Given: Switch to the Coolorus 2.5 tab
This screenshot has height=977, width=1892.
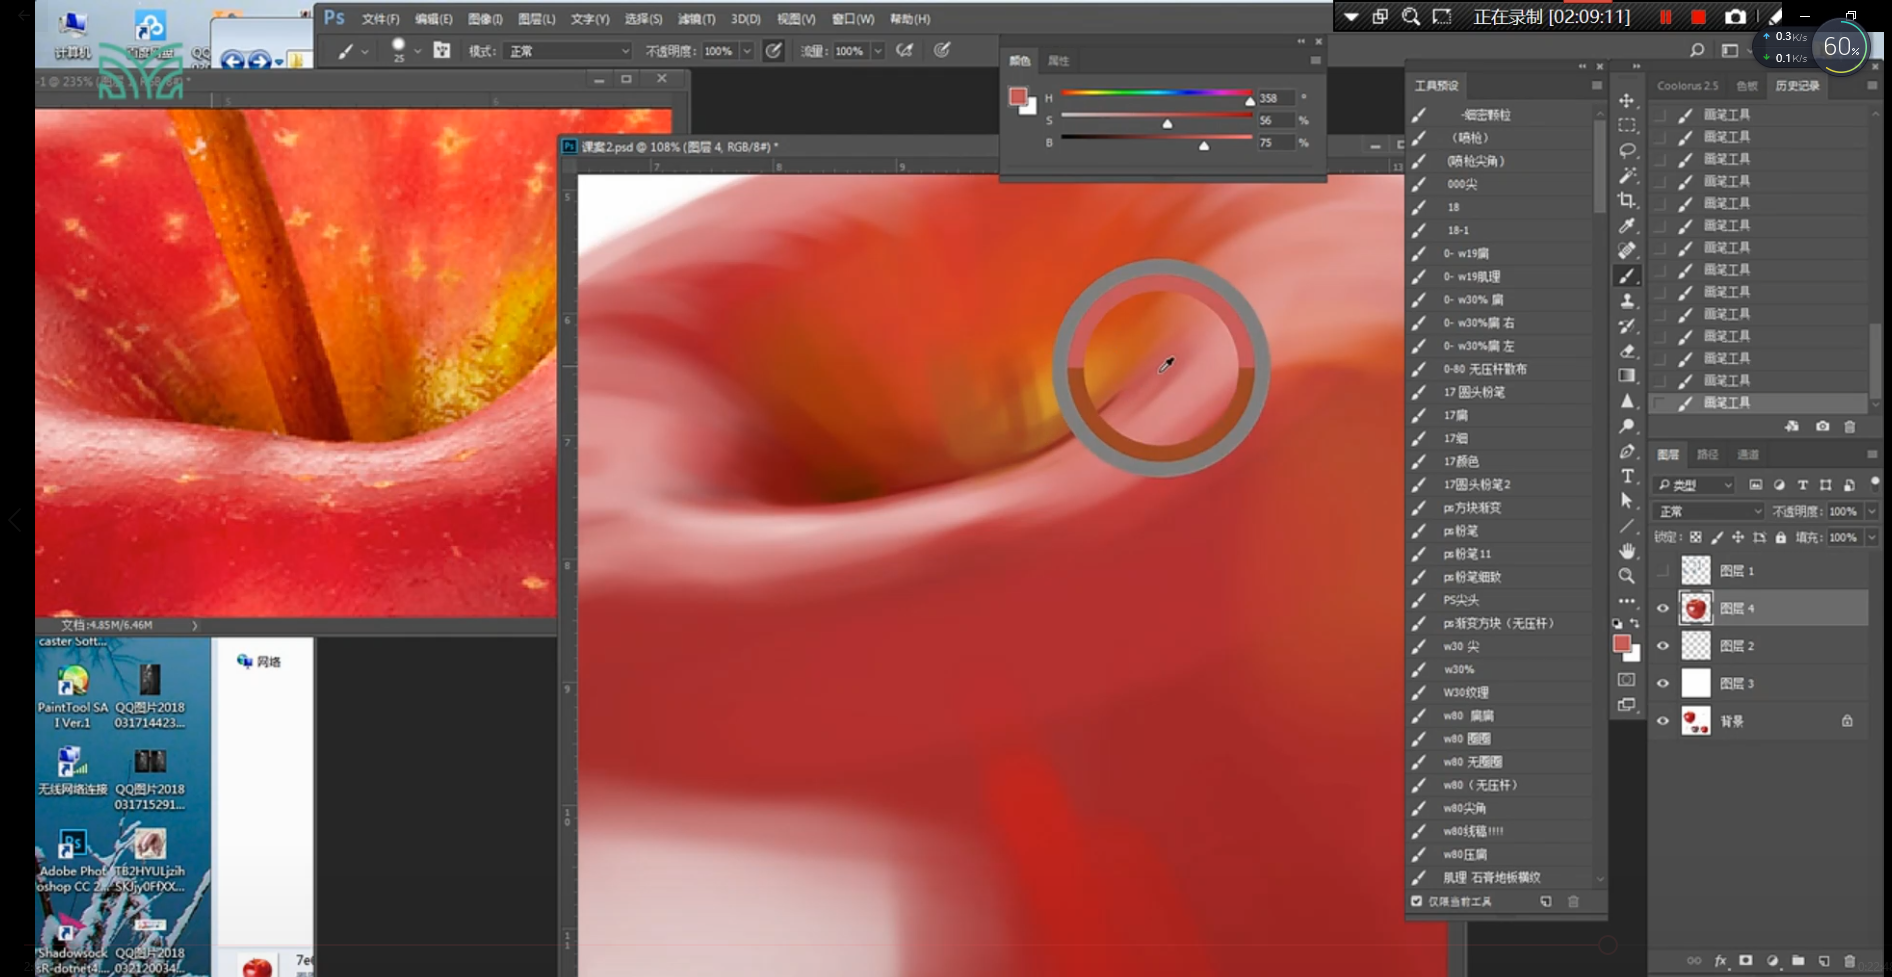Looking at the screenshot, I should (1687, 86).
